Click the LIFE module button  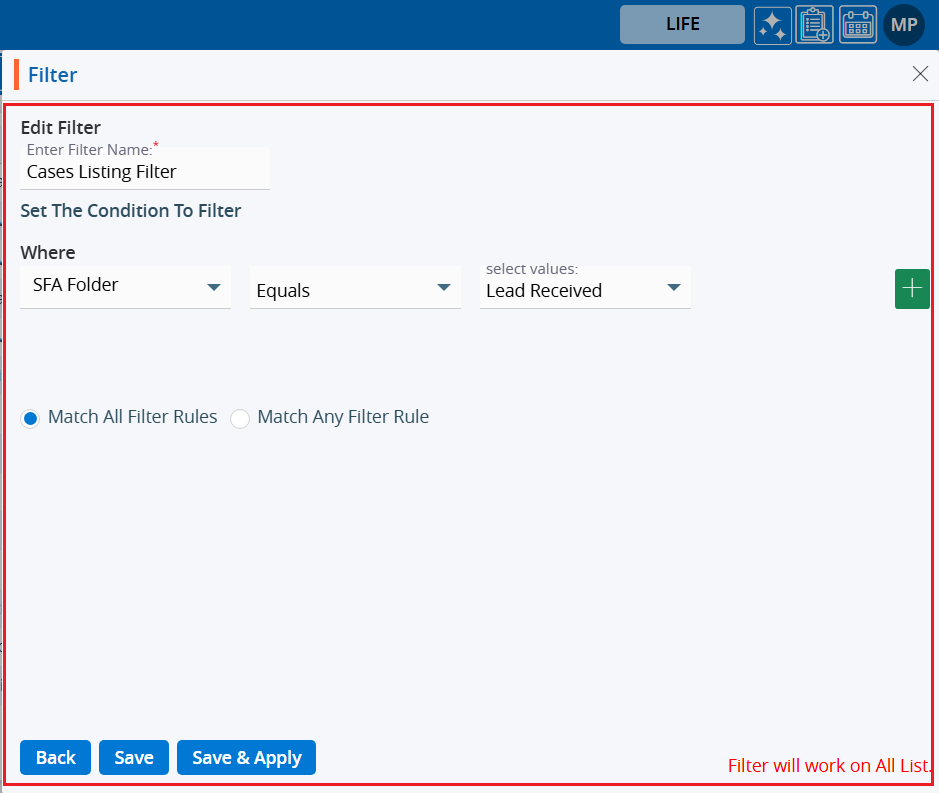coord(682,25)
